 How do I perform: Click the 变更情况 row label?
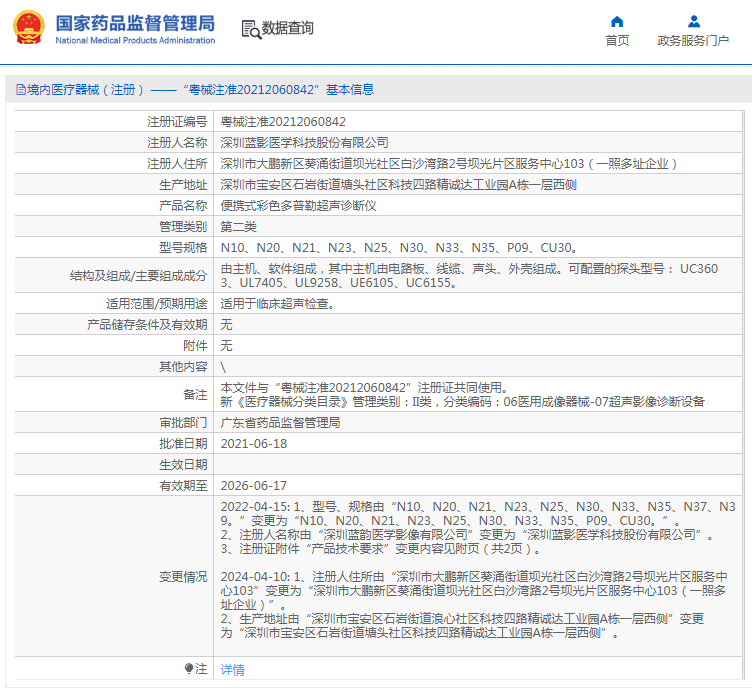coord(182,577)
